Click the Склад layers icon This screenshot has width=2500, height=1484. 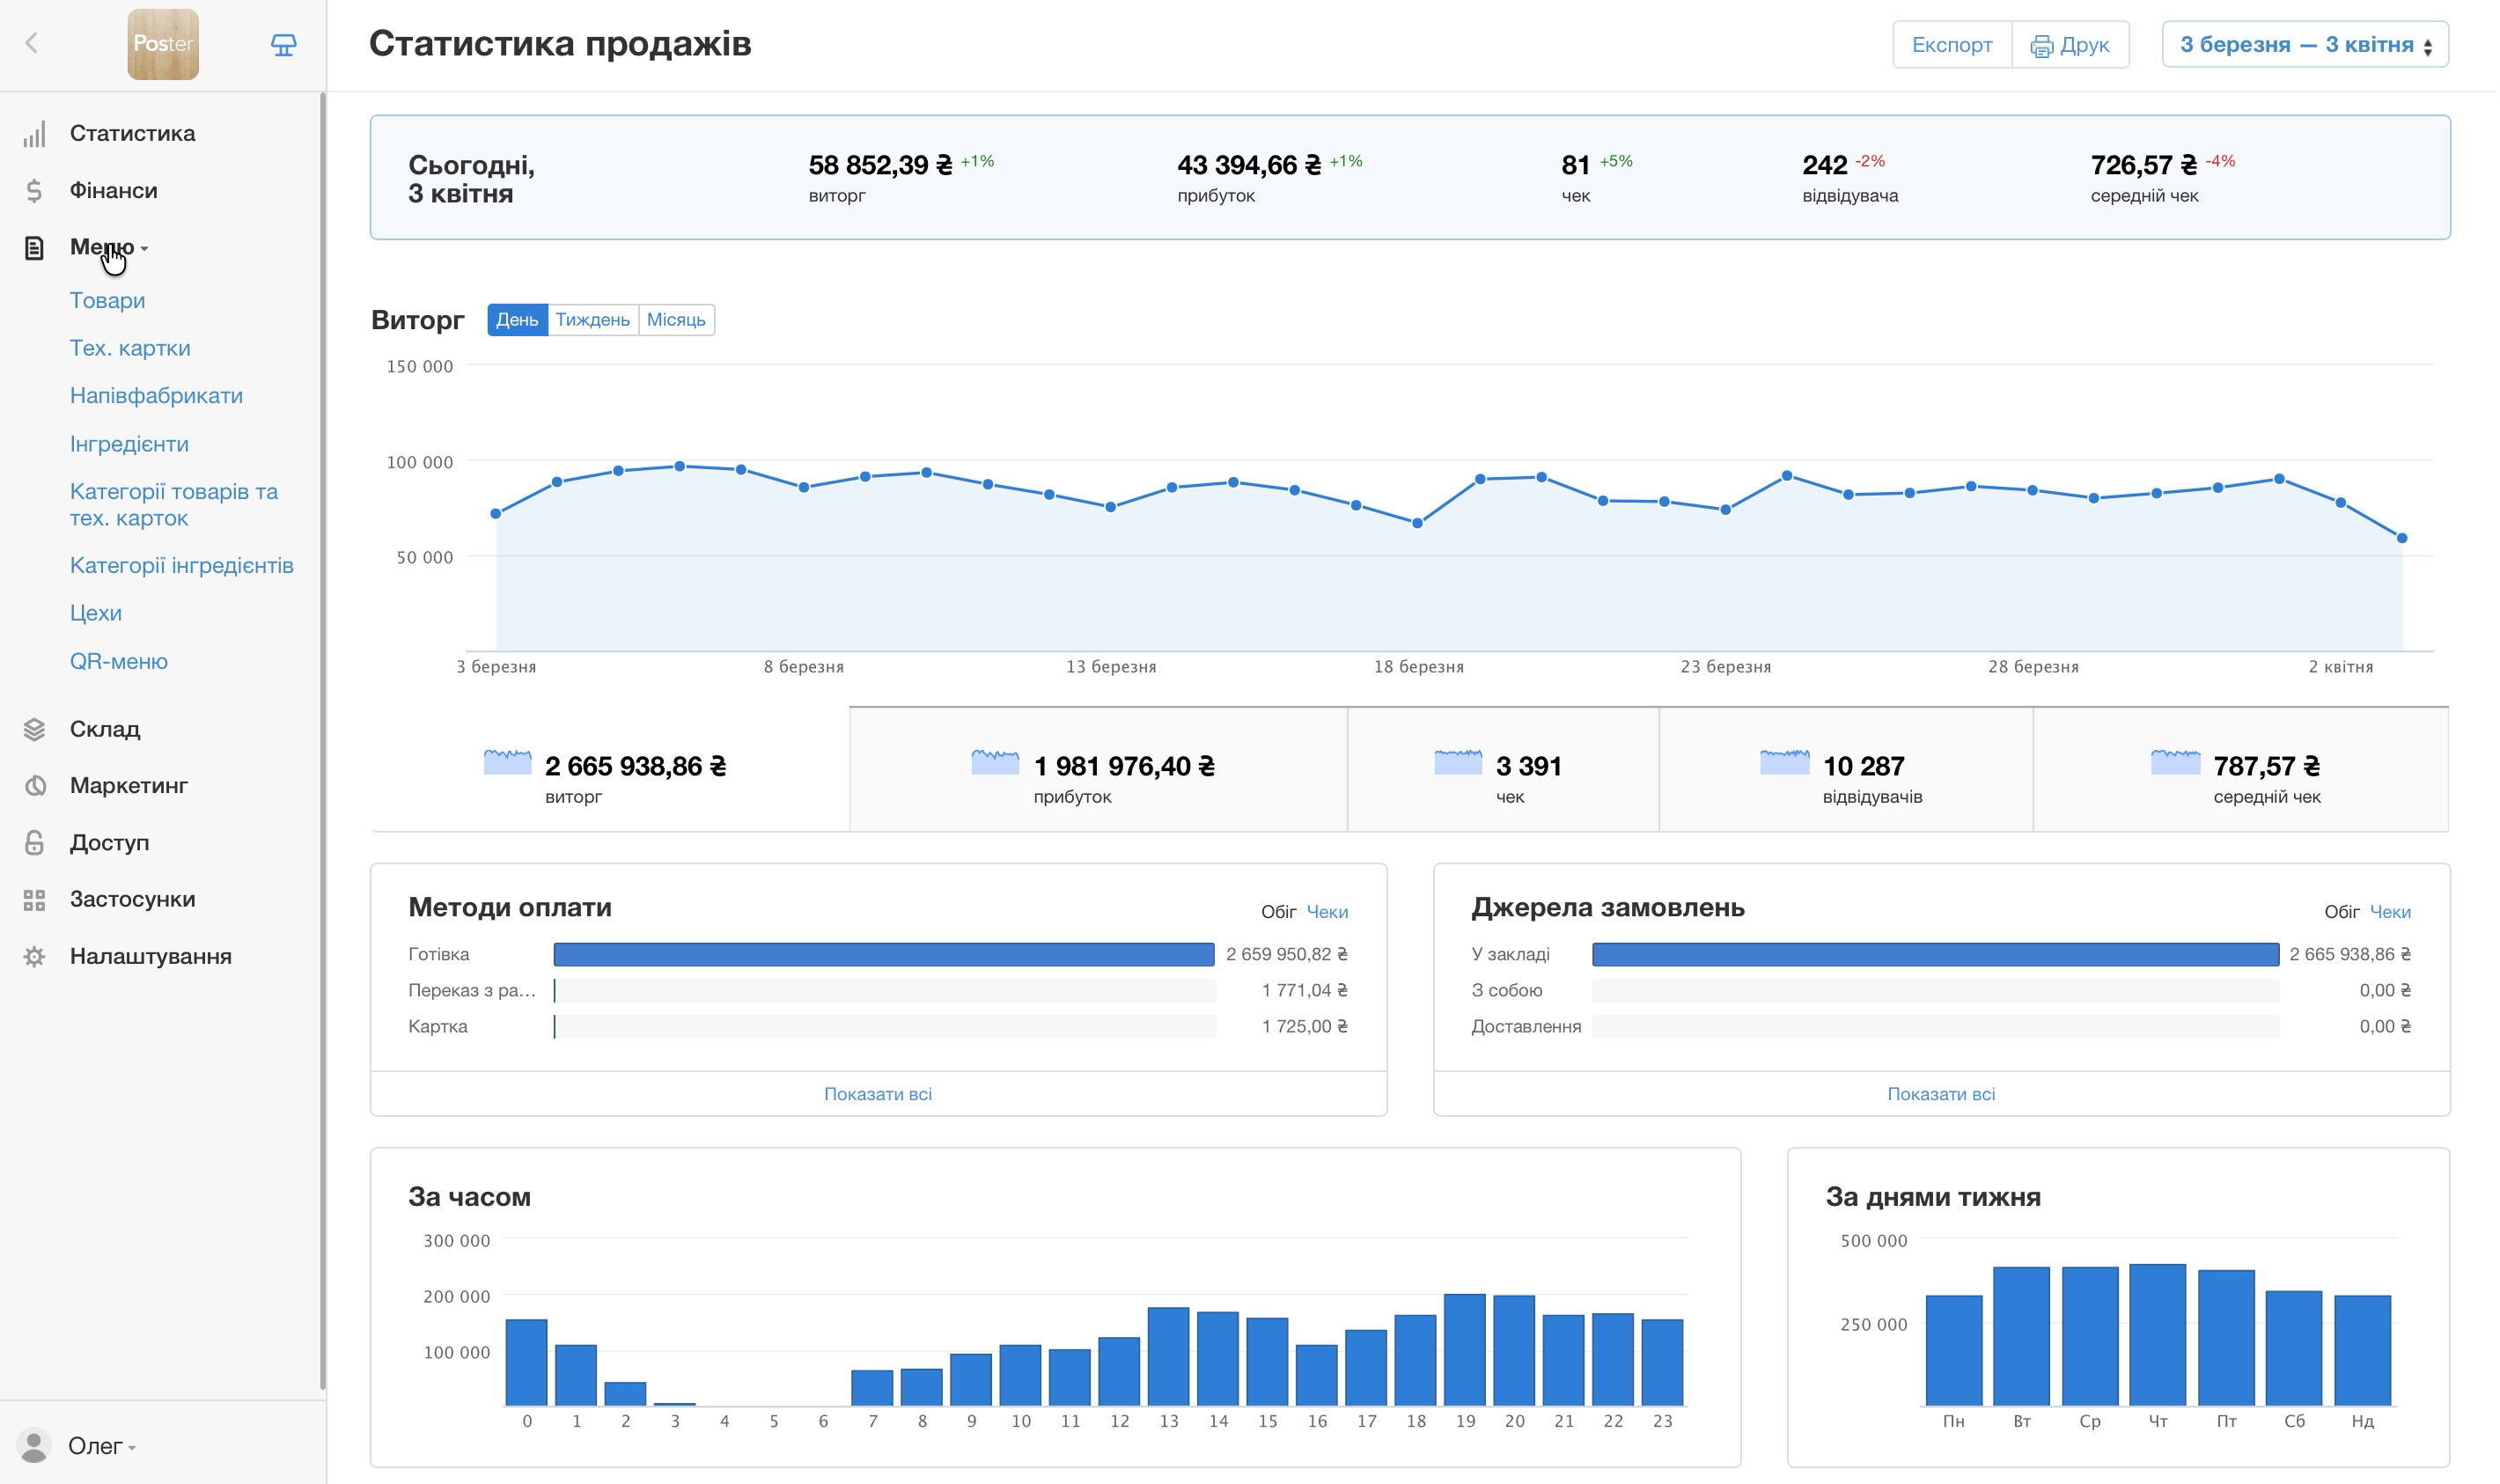(x=35, y=730)
